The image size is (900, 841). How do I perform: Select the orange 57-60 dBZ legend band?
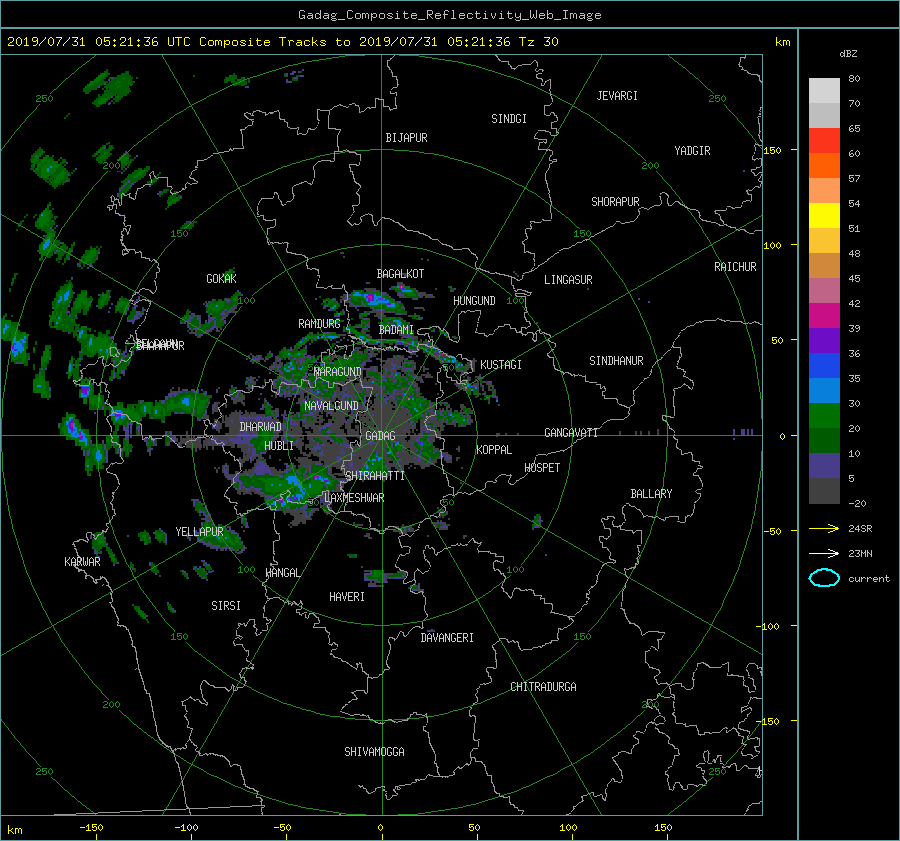[824, 166]
